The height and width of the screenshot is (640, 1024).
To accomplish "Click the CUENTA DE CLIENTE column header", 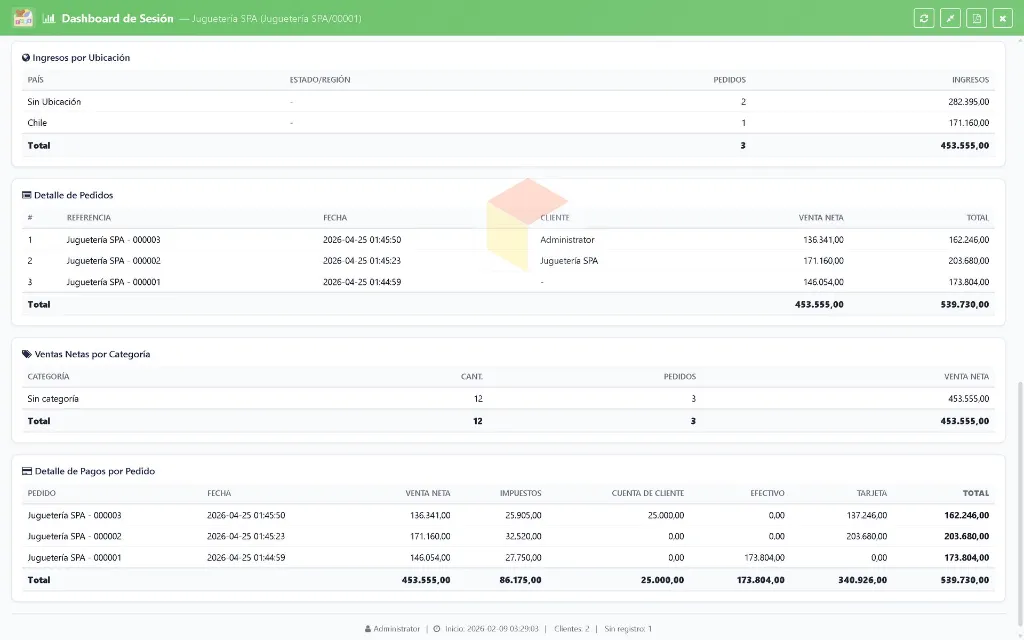I will point(648,493).
